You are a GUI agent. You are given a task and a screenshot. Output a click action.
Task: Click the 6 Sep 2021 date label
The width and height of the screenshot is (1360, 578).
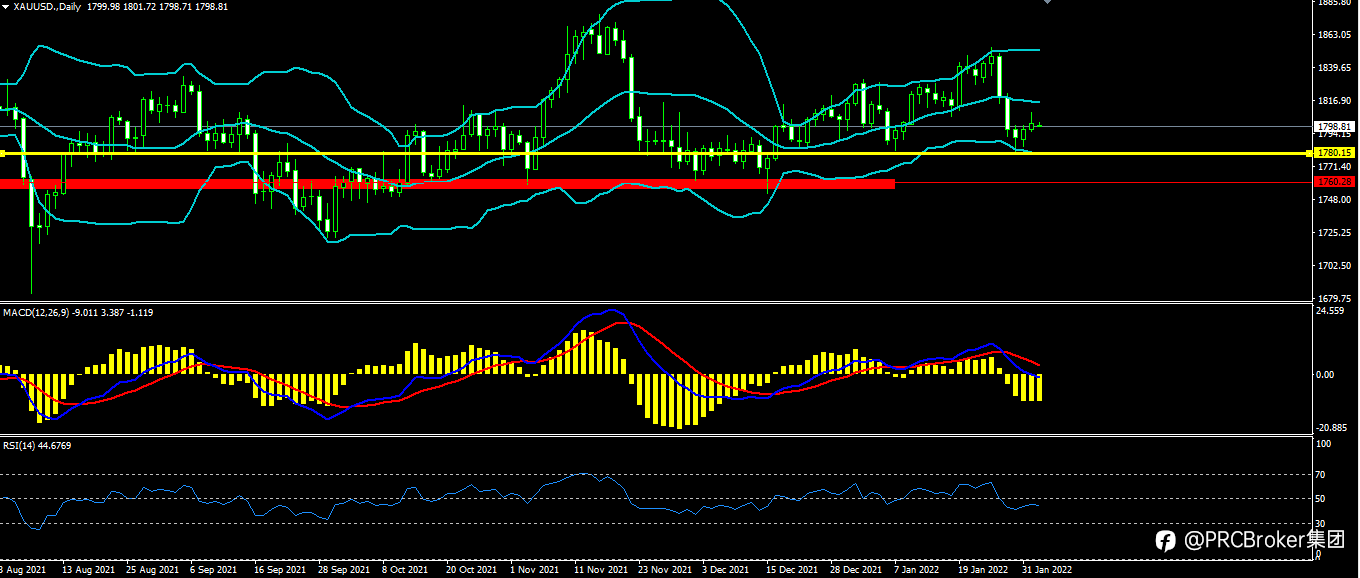pos(213,570)
